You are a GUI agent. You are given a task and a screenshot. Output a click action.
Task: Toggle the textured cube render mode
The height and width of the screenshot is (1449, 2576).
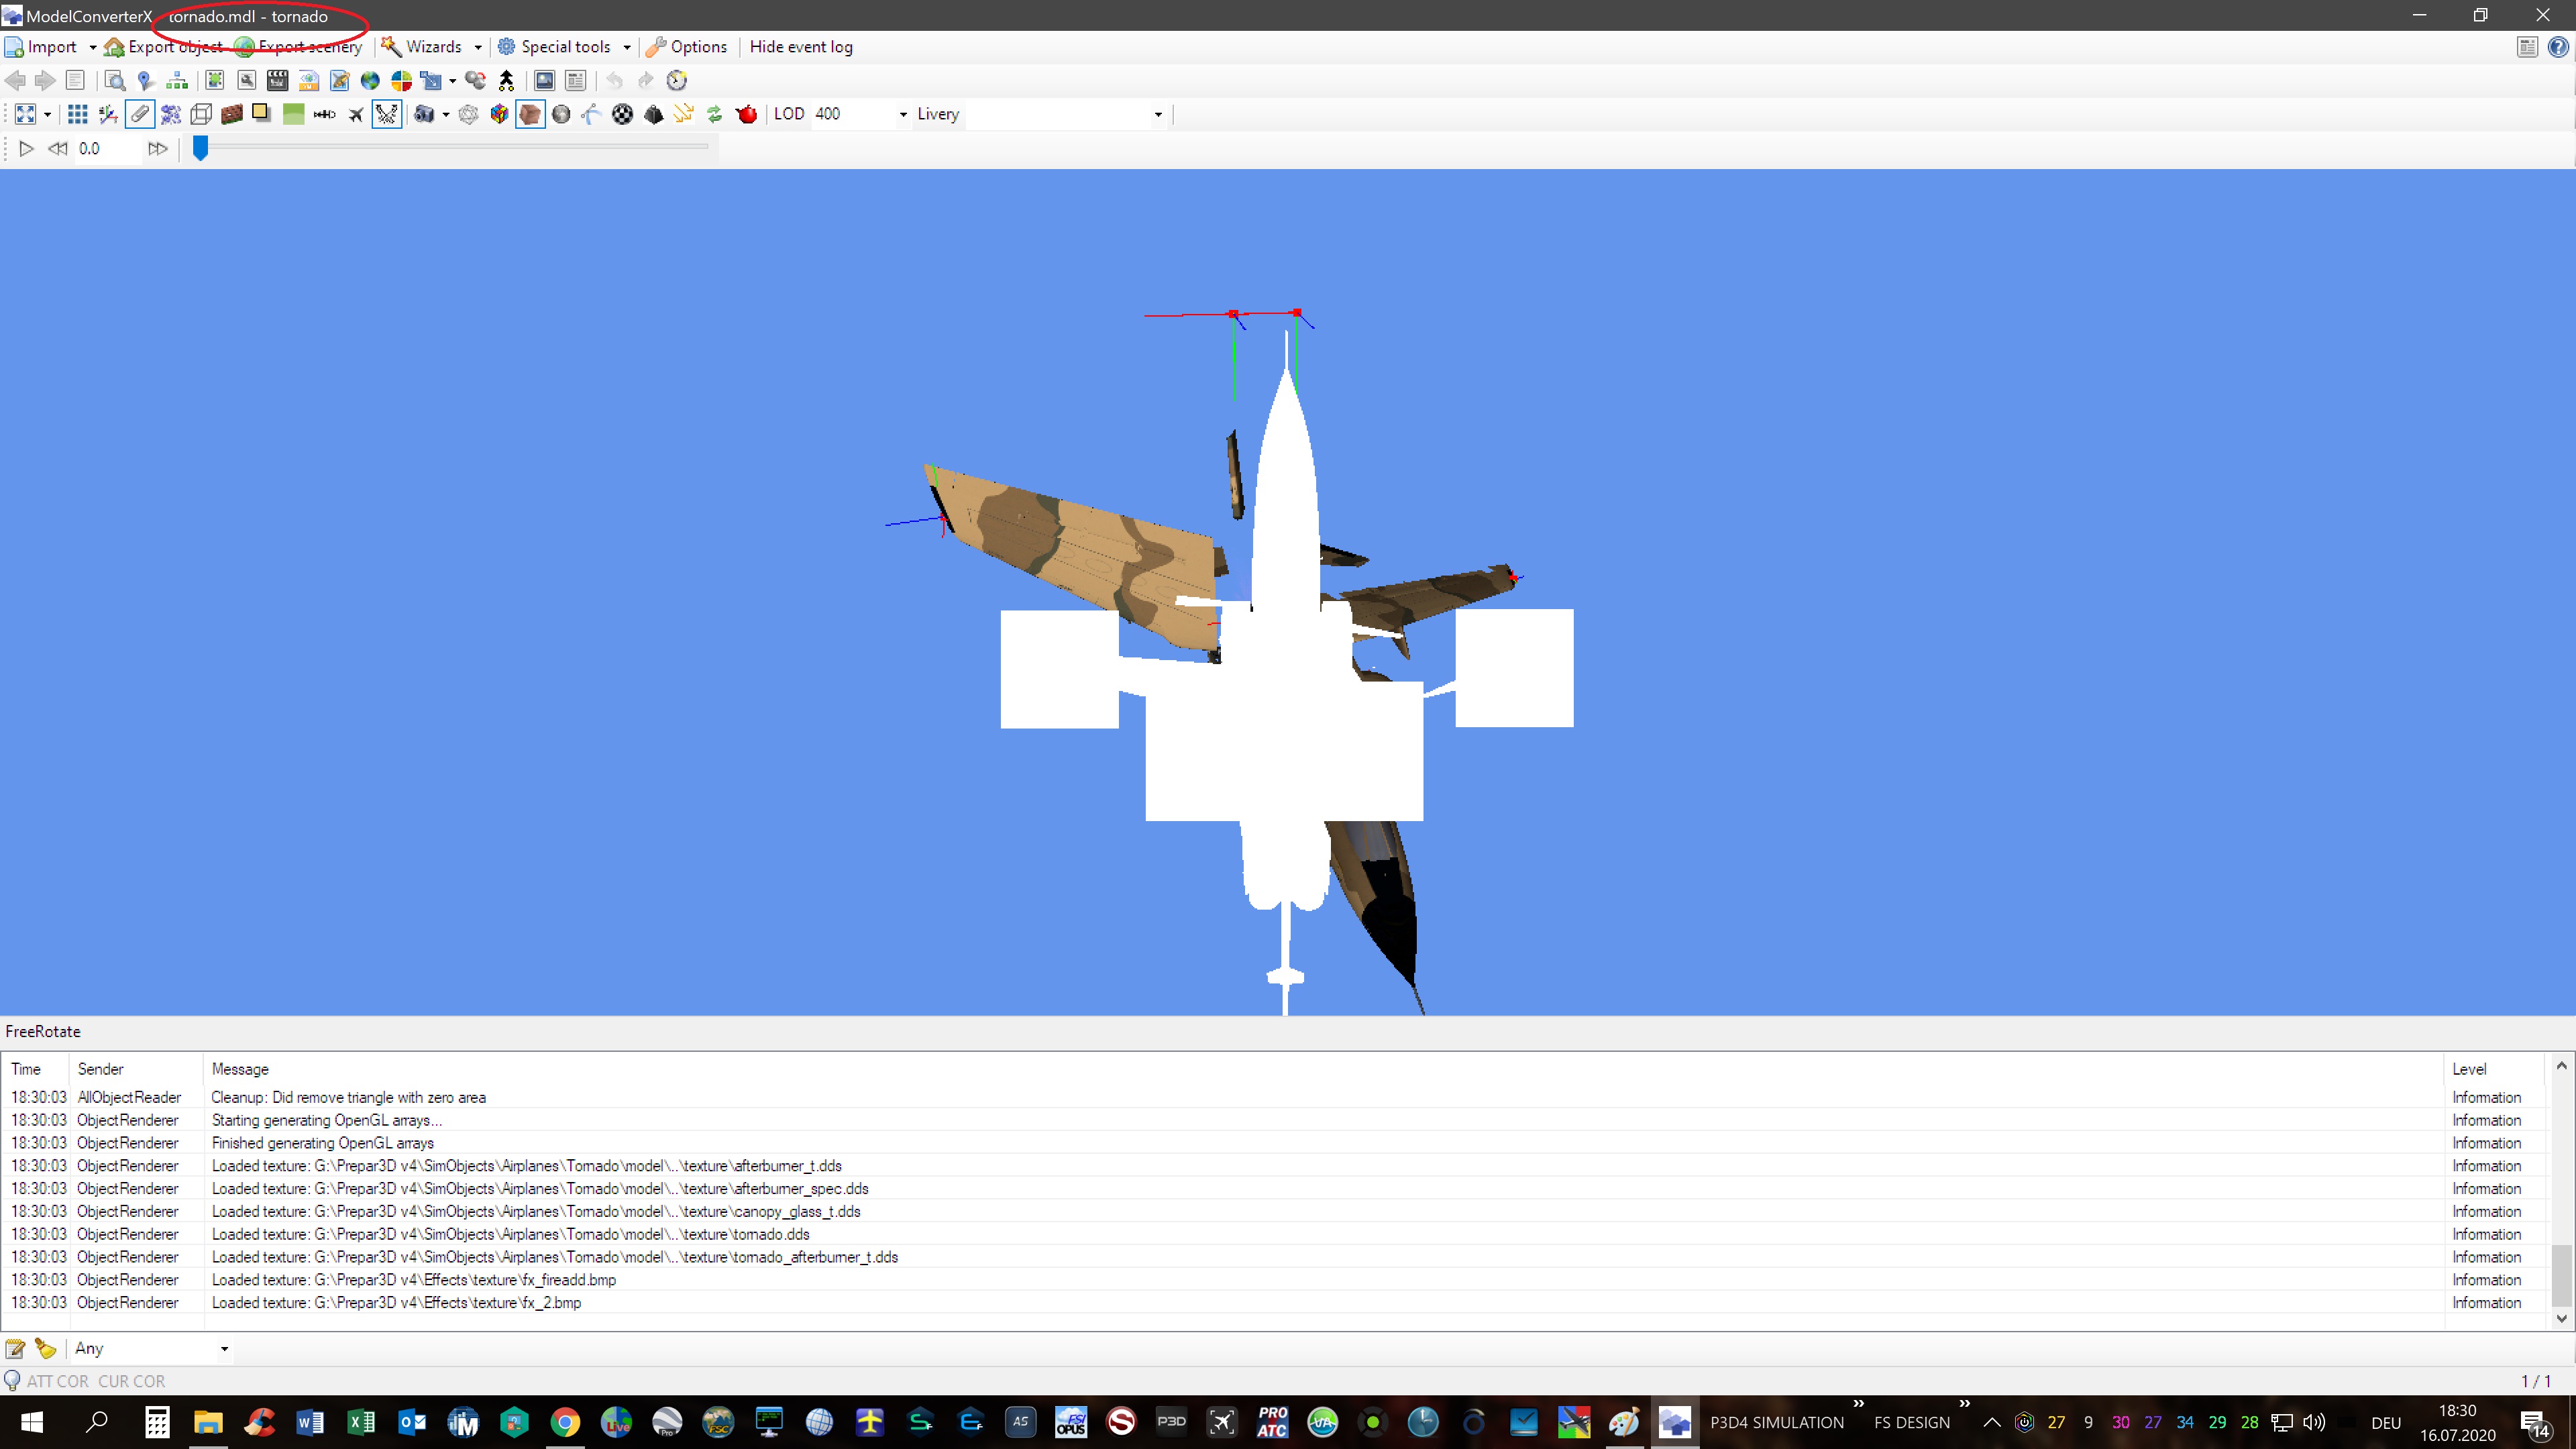coord(530,114)
